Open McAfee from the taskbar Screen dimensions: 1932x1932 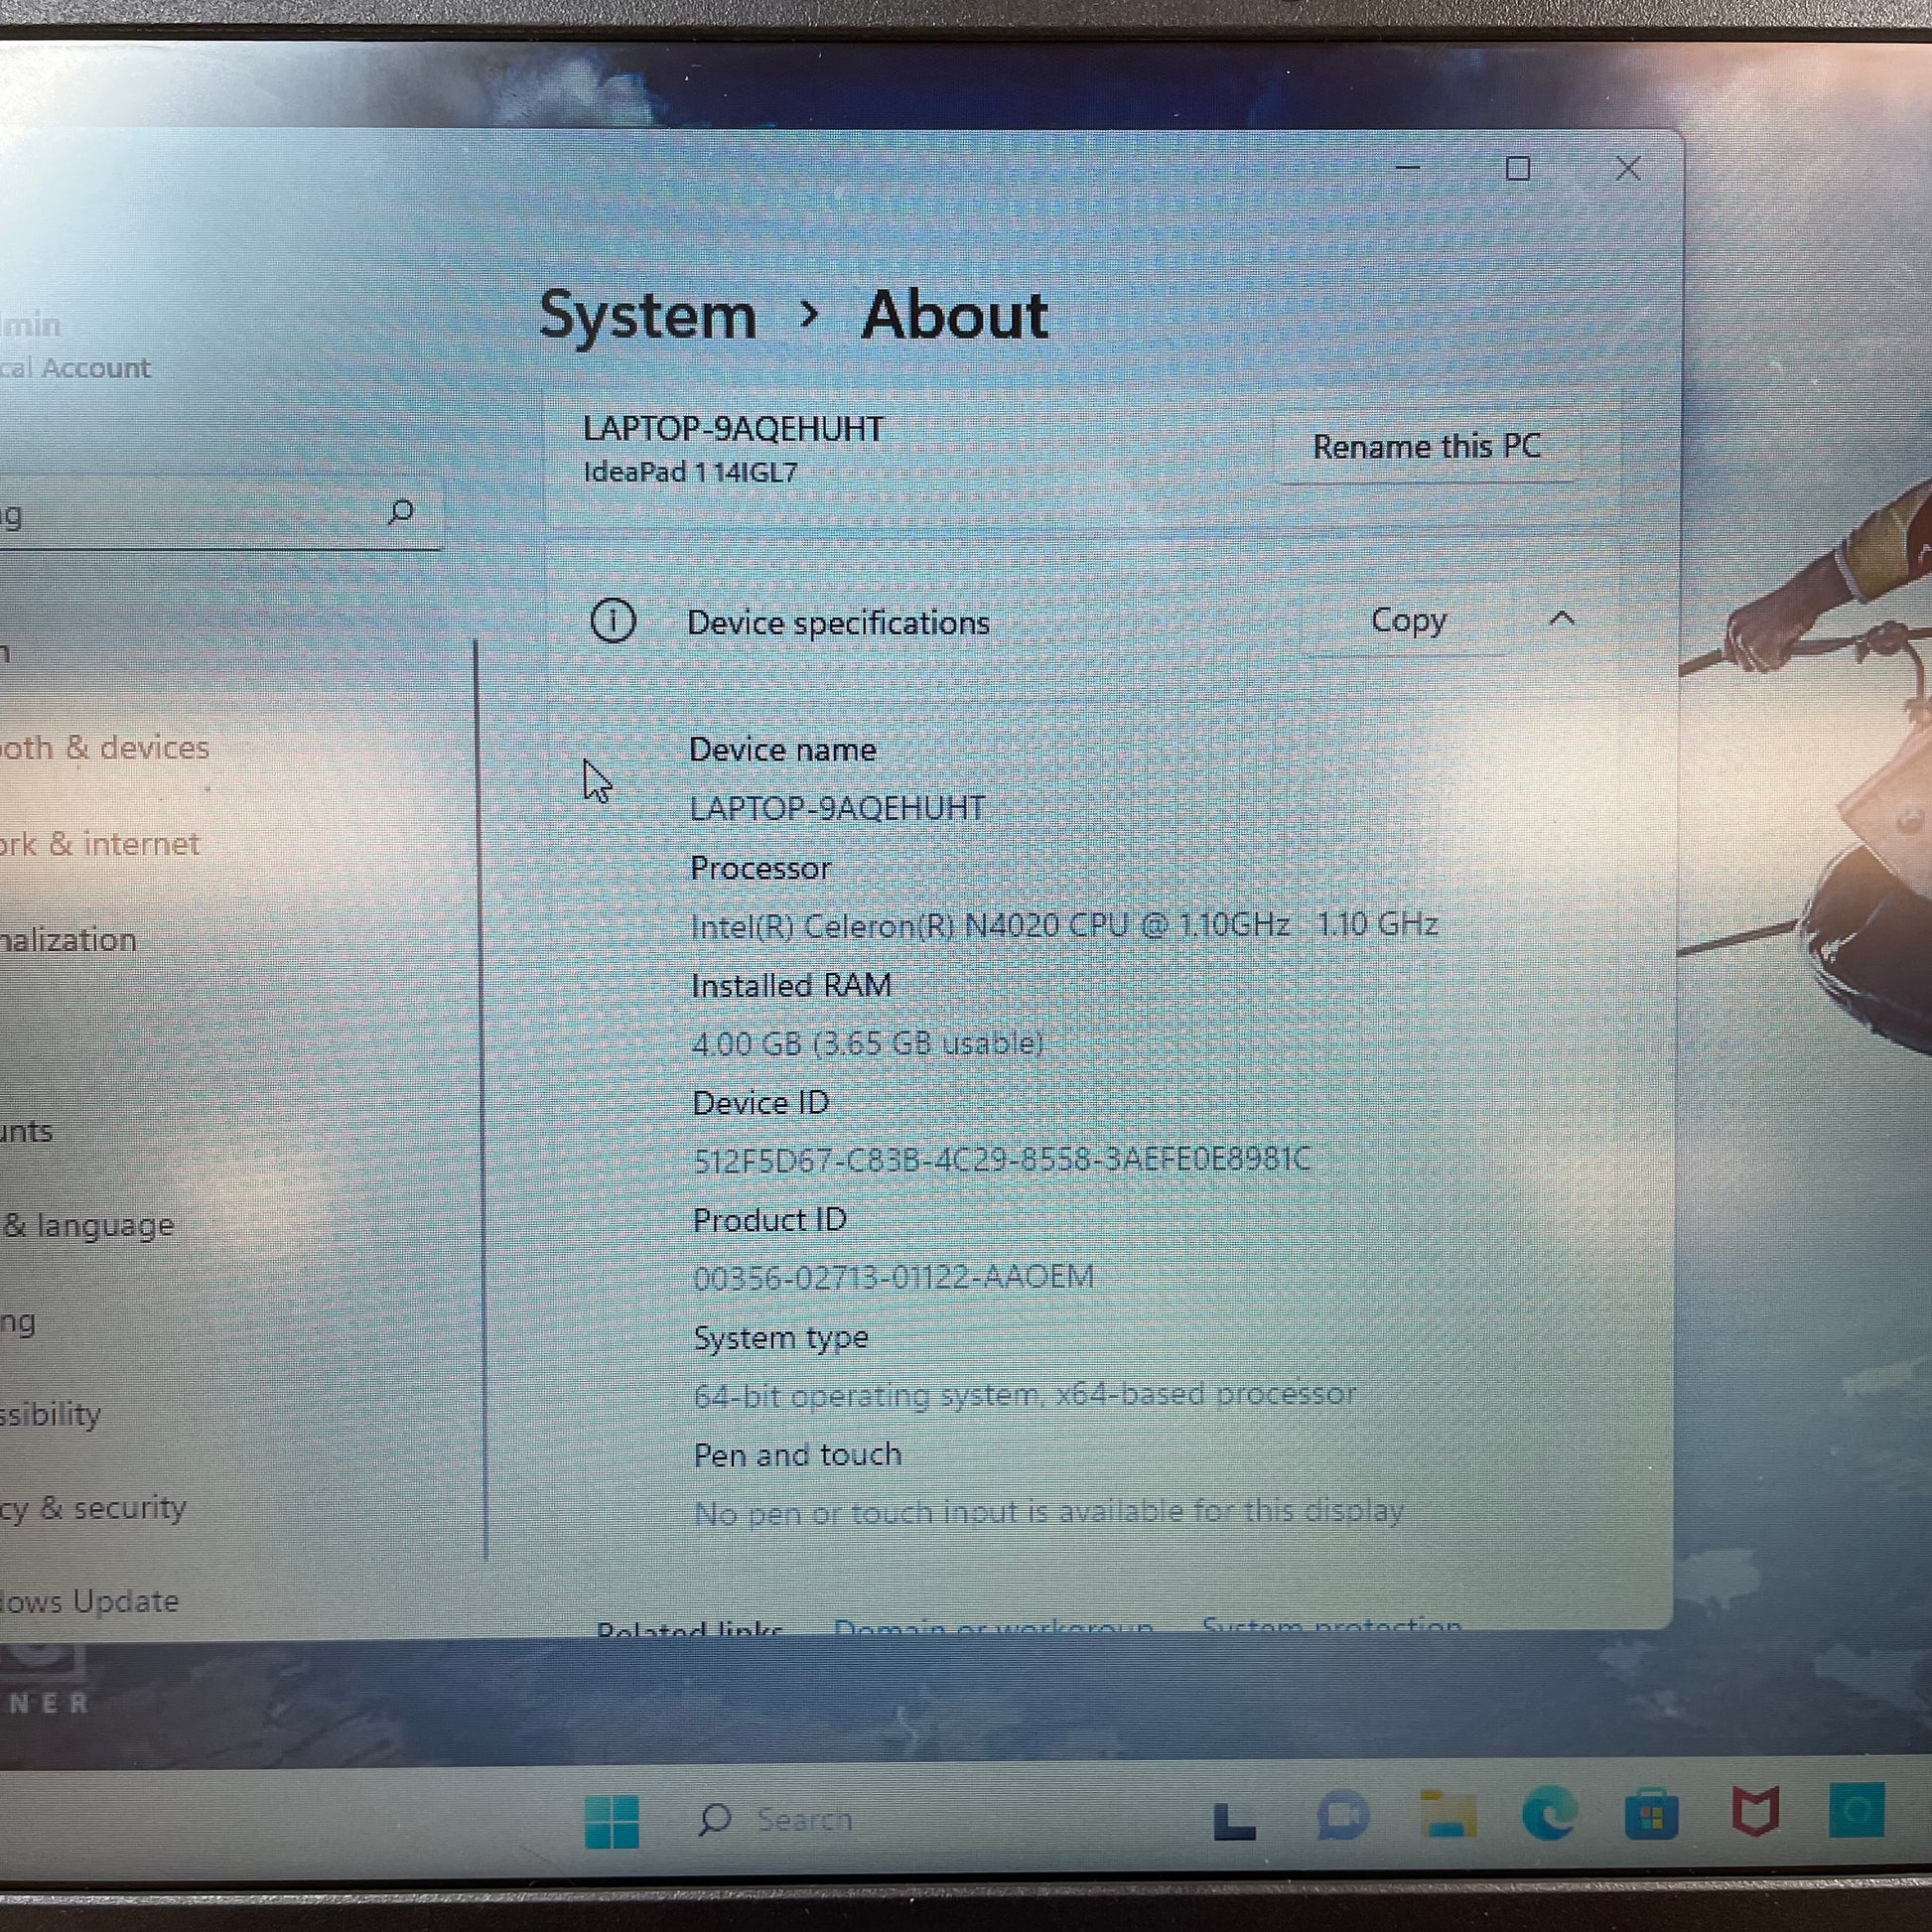pyautogui.click(x=1755, y=1811)
